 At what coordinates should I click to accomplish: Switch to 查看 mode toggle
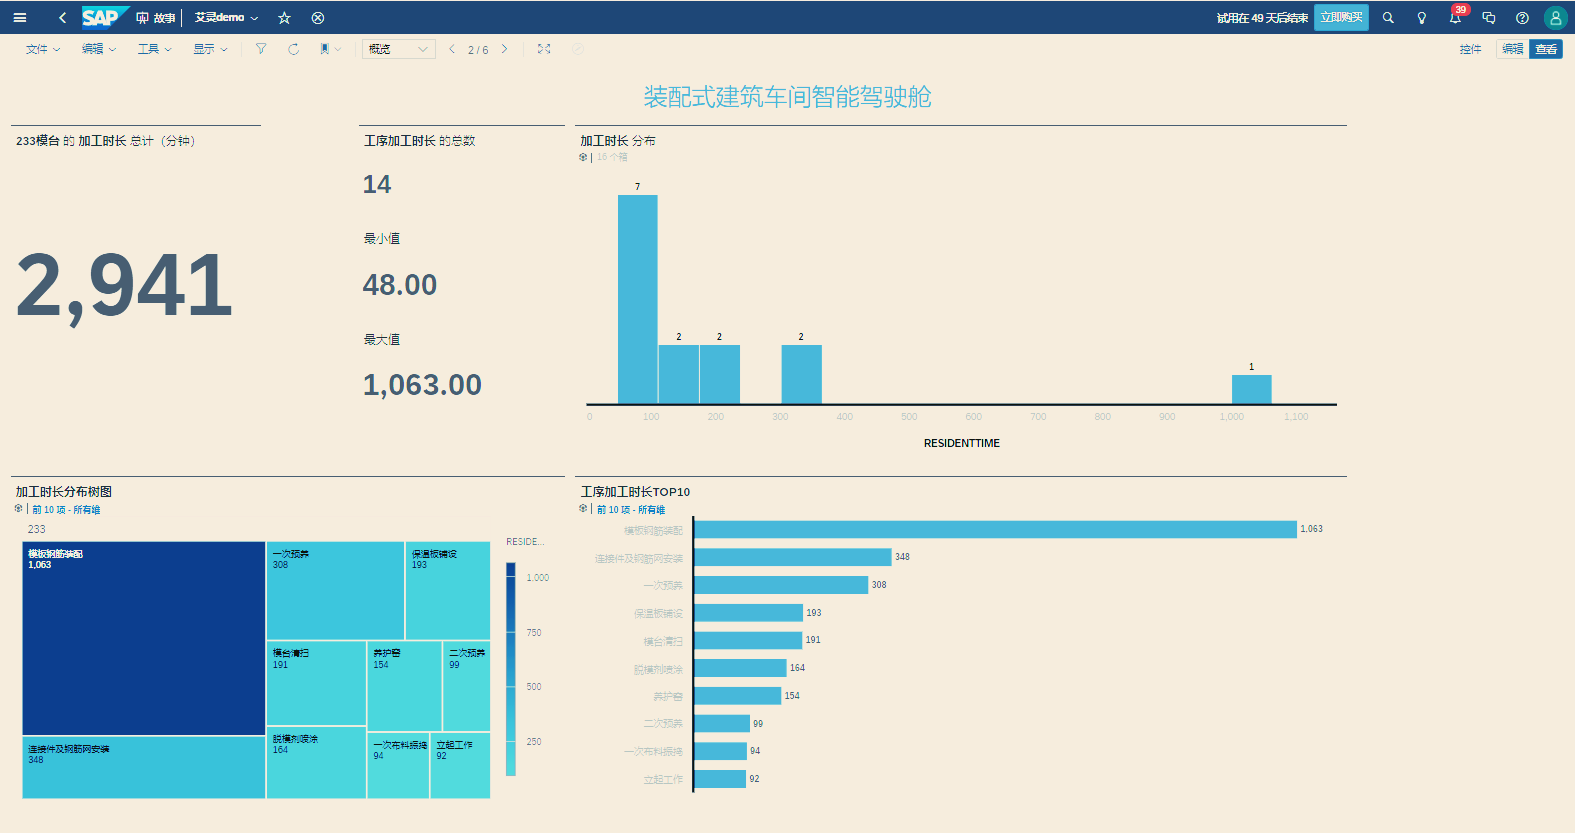(1546, 49)
